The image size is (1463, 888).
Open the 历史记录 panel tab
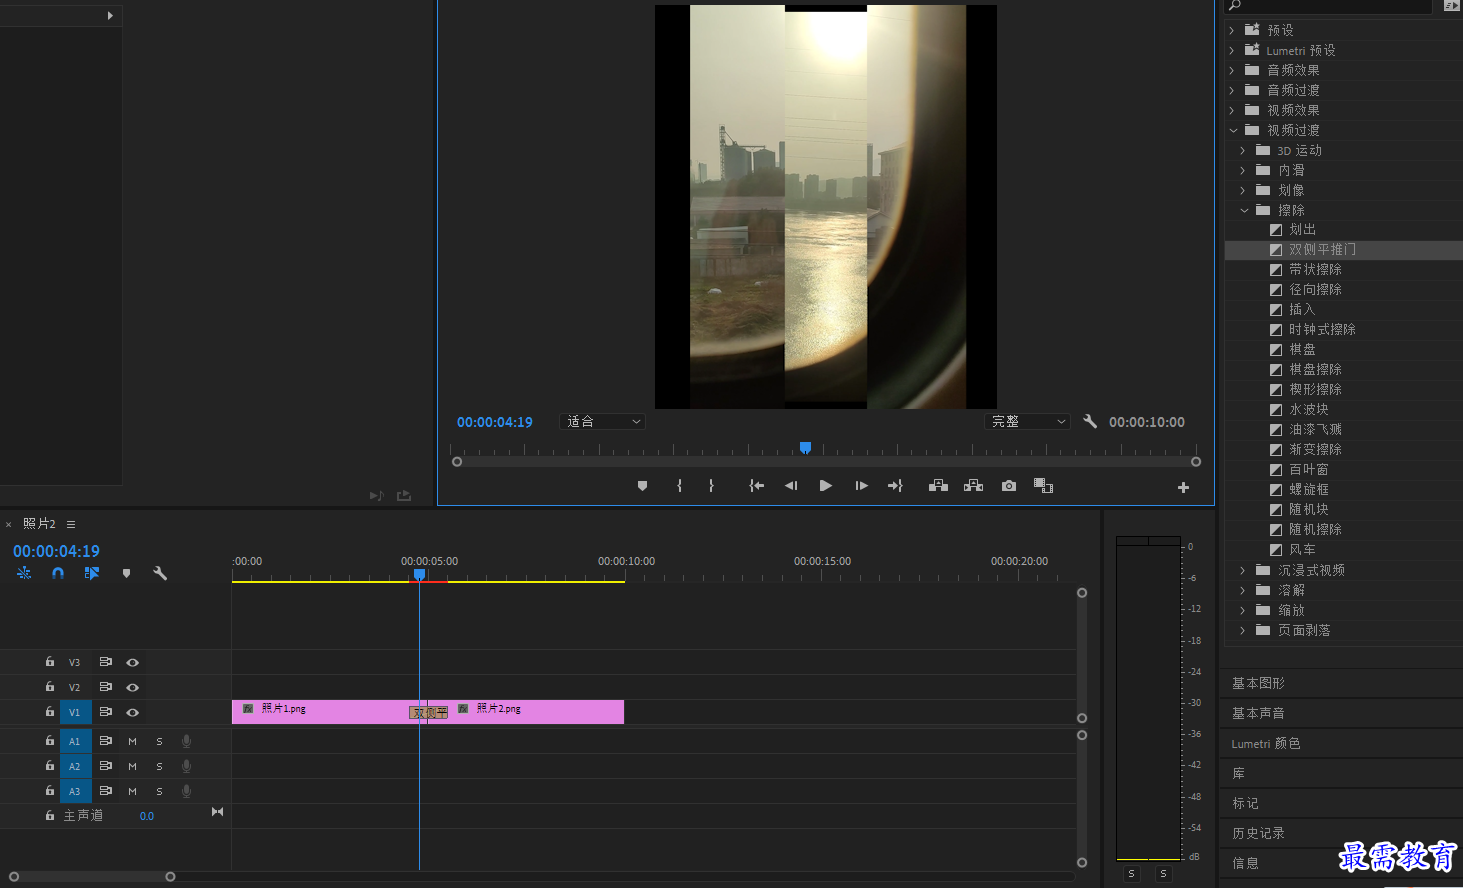tap(1258, 833)
